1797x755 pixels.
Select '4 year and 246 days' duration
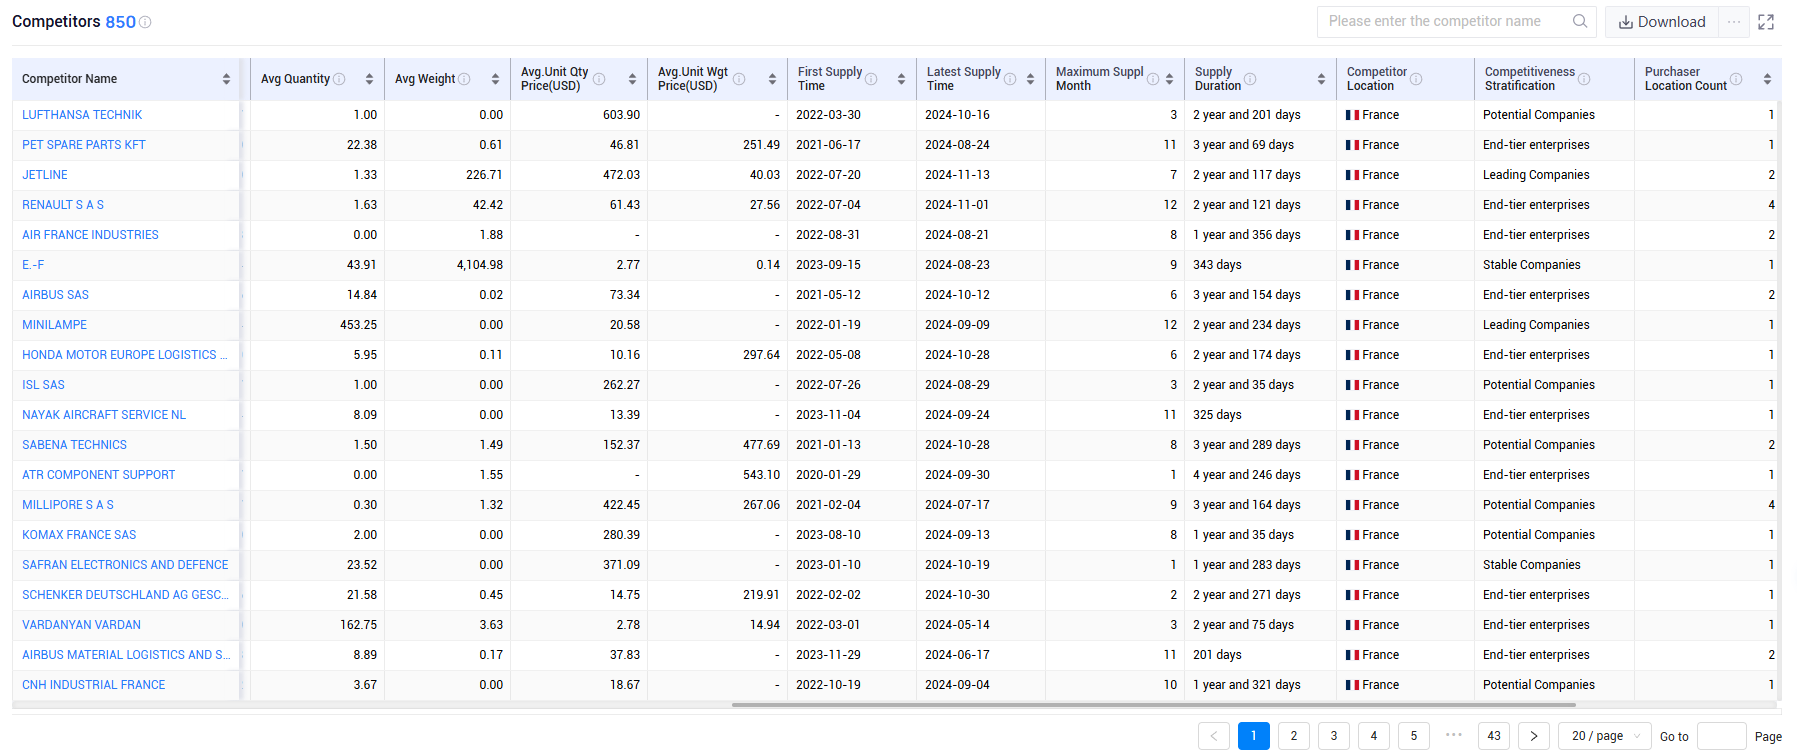pos(1247,475)
